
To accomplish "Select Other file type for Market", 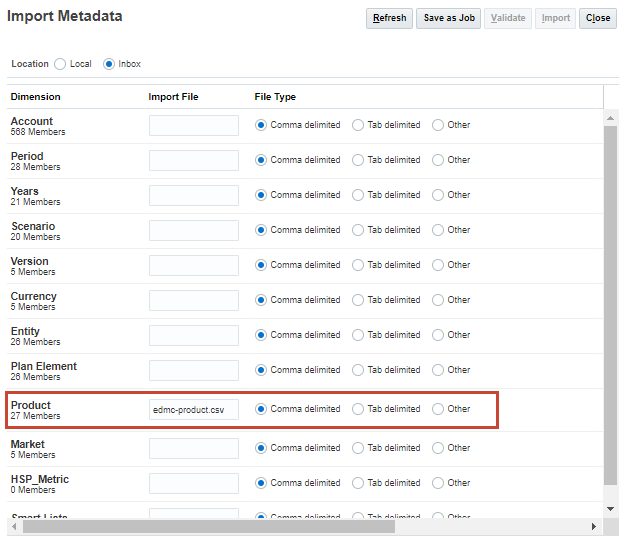I will [438, 448].
